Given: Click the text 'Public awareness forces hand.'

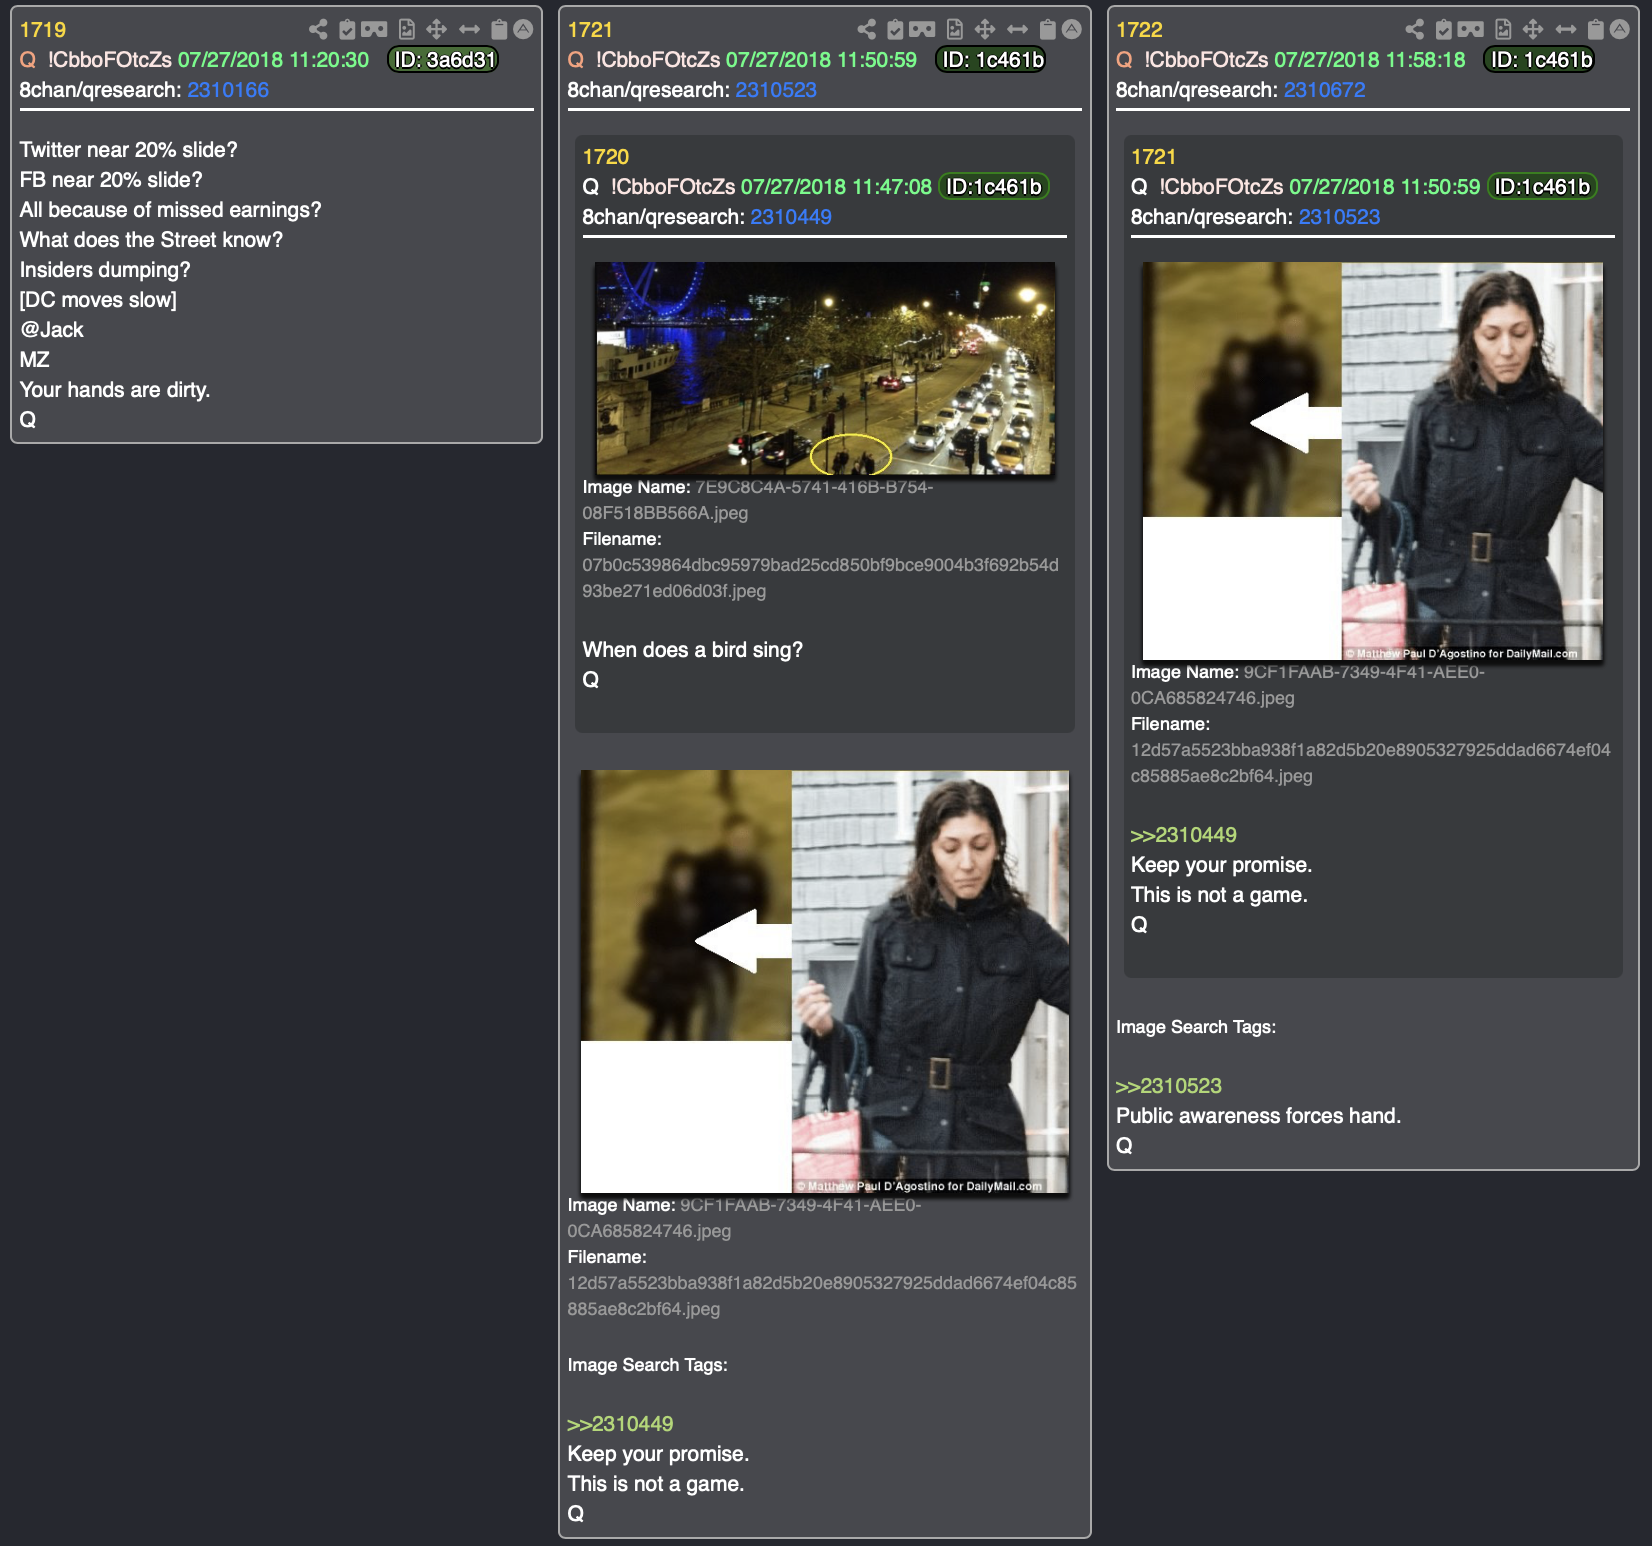Looking at the screenshot, I should [1258, 1116].
